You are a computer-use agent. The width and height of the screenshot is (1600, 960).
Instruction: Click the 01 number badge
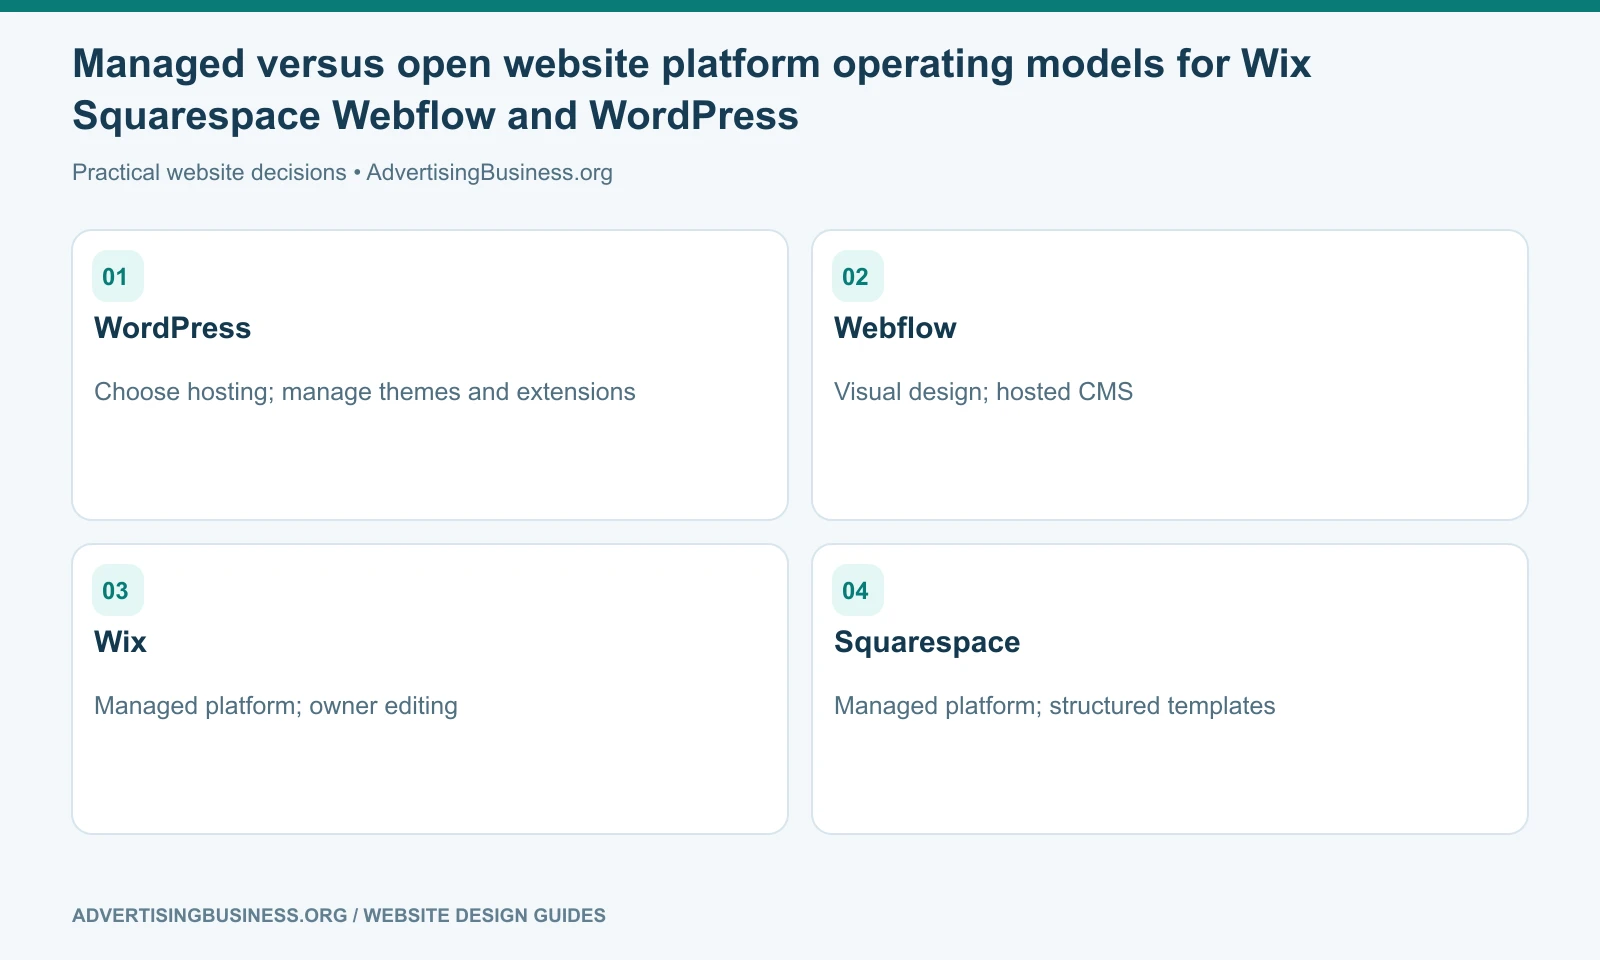(118, 276)
